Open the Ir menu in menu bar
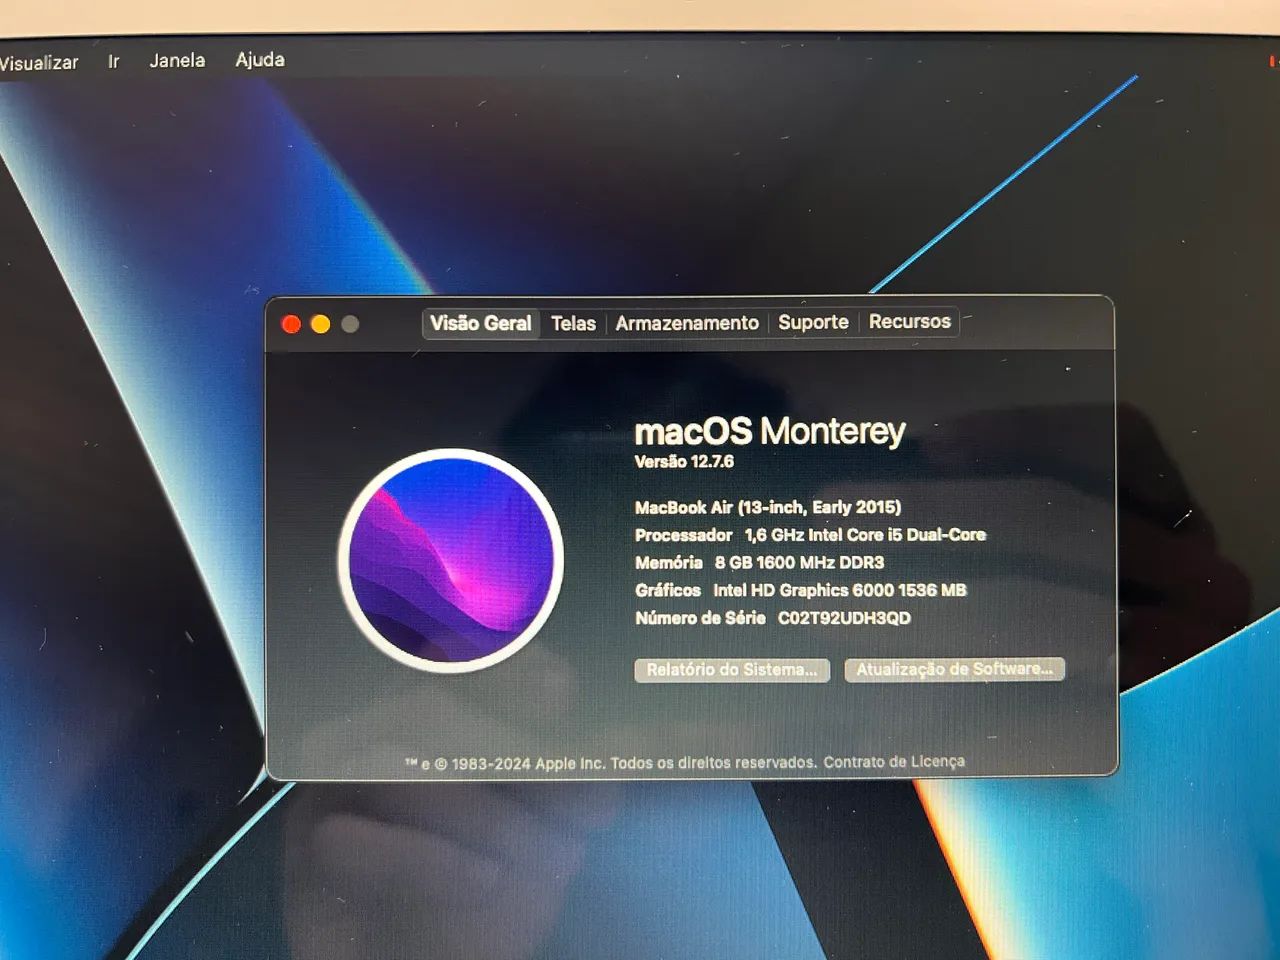 [114, 61]
